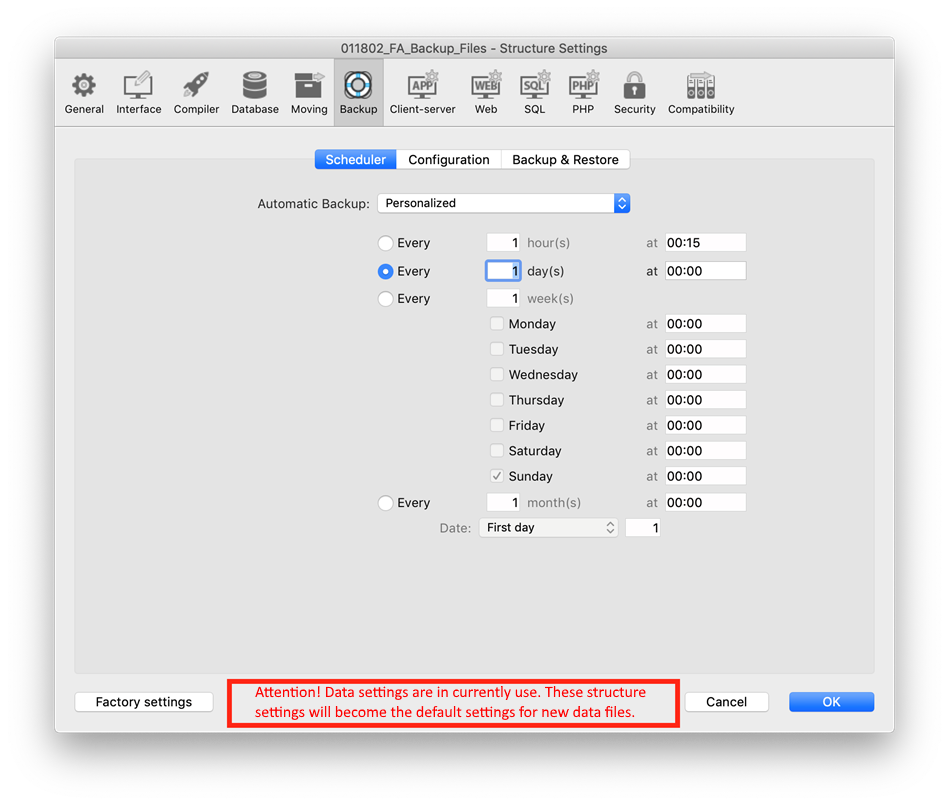Open the First day date dropdown

click(x=549, y=528)
